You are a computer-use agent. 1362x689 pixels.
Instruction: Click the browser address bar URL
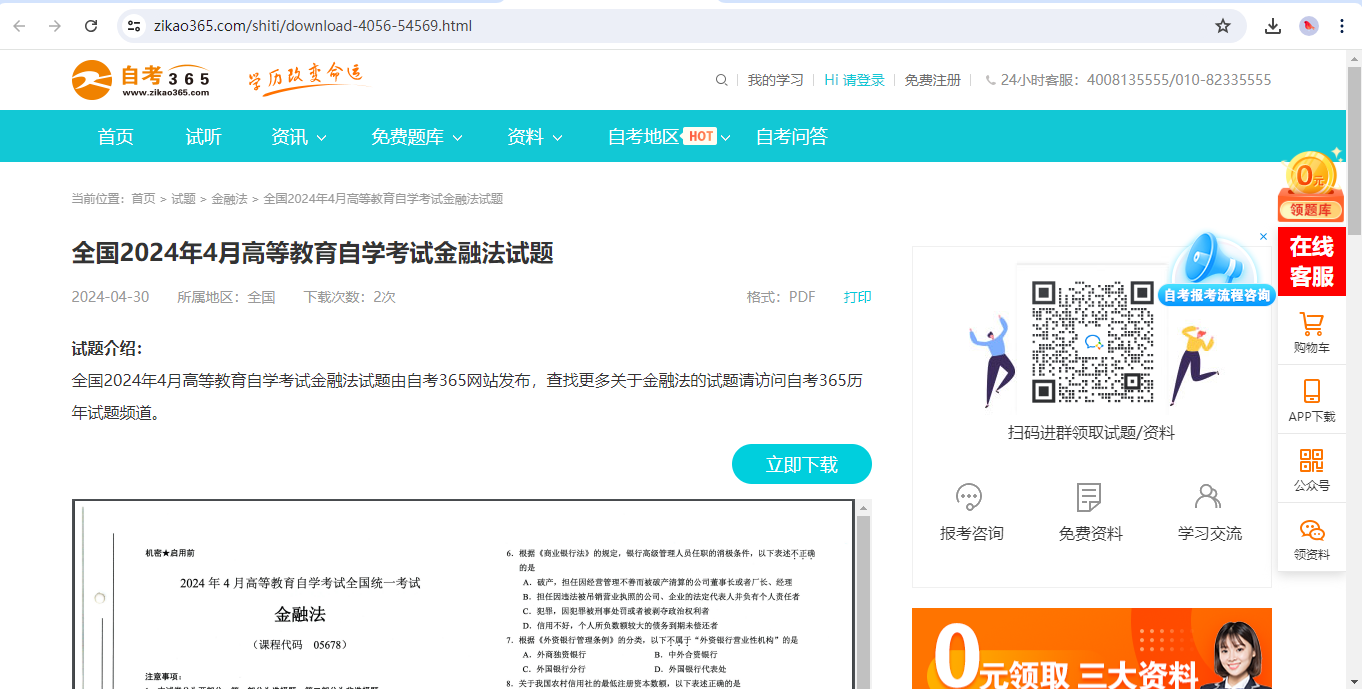click(x=313, y=26)
